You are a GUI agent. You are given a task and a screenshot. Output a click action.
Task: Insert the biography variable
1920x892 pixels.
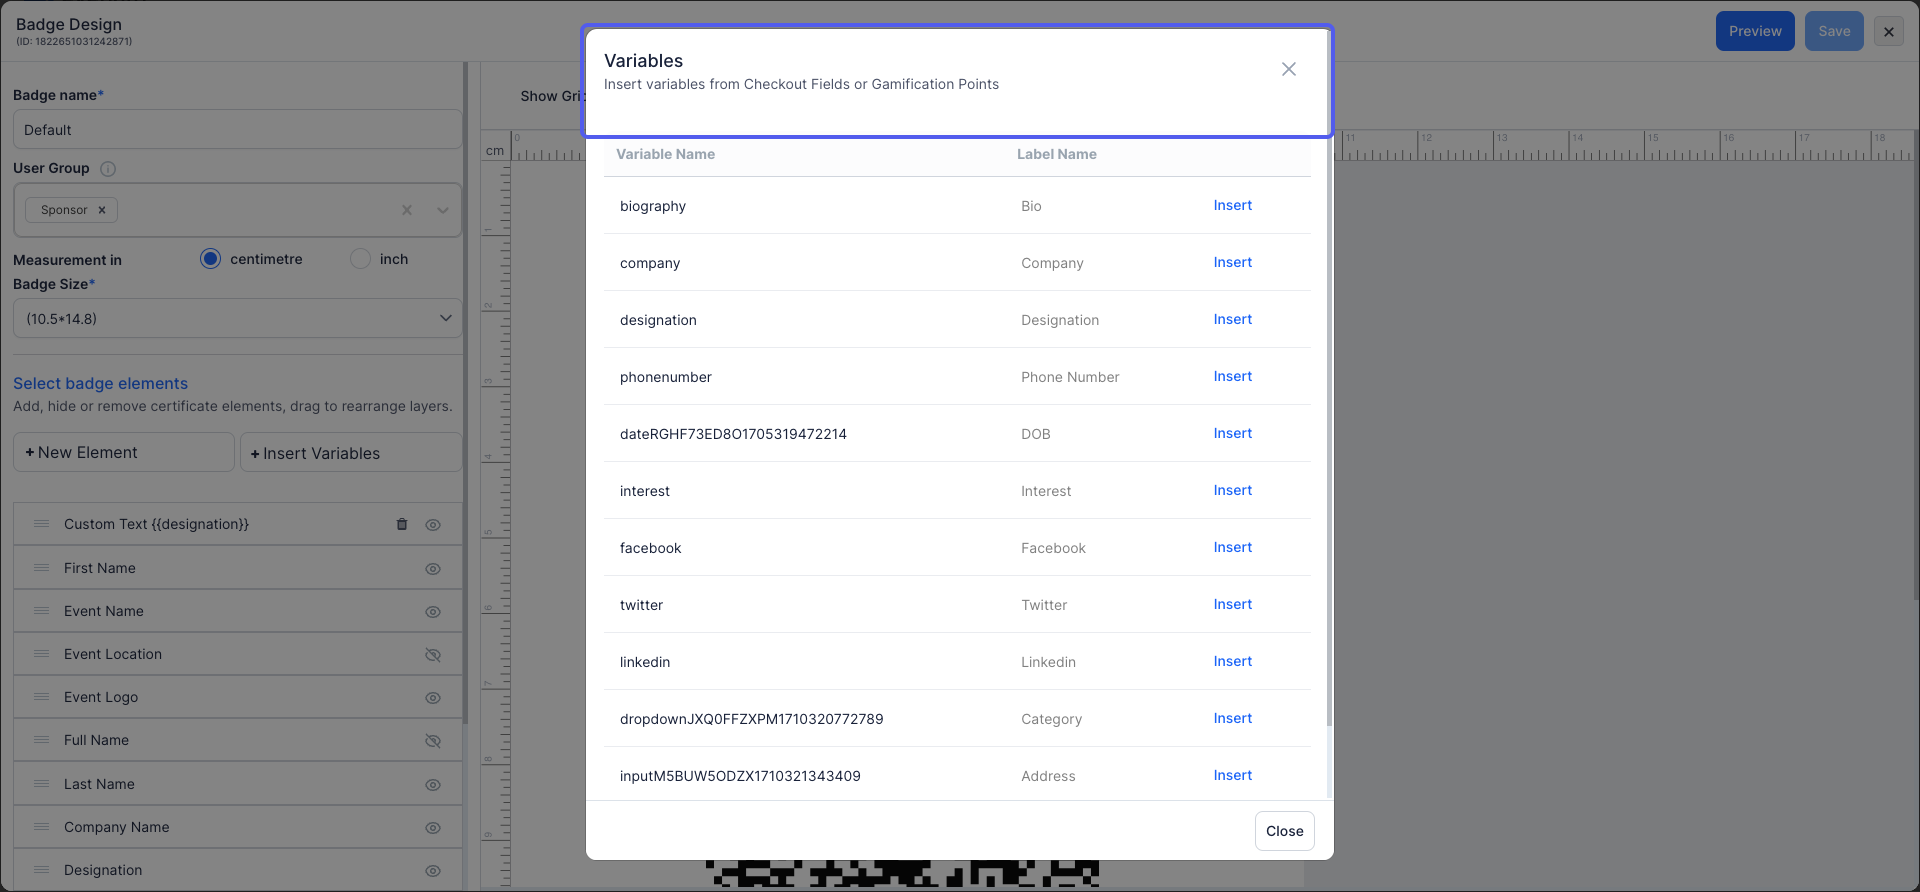click(1232, 205)
